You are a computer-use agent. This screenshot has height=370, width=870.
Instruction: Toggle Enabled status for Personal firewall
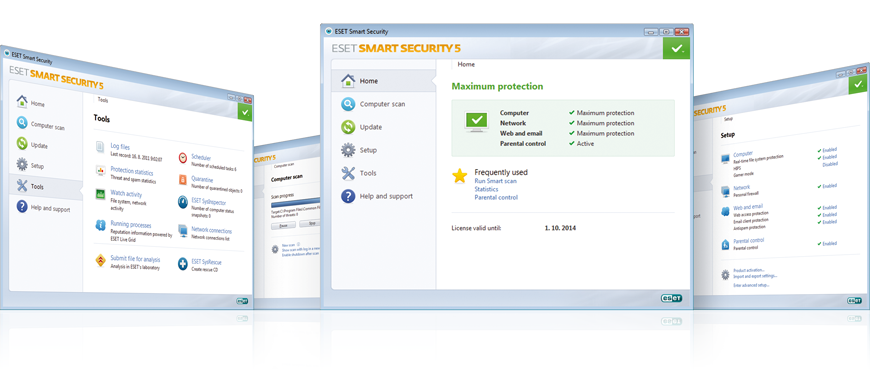[x=827, y=186]
